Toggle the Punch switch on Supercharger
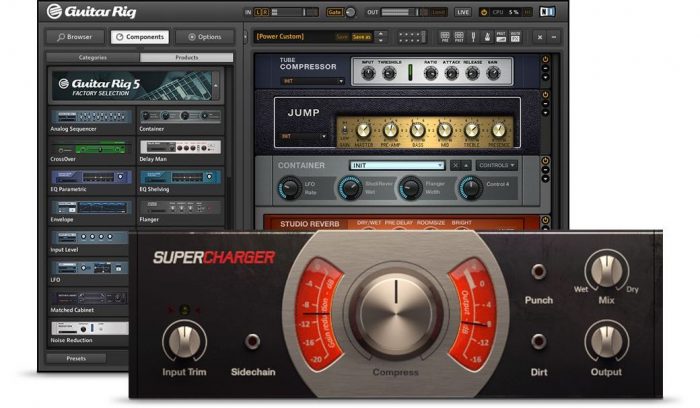This screenshot has width=700, height=408. click(542, 271)
